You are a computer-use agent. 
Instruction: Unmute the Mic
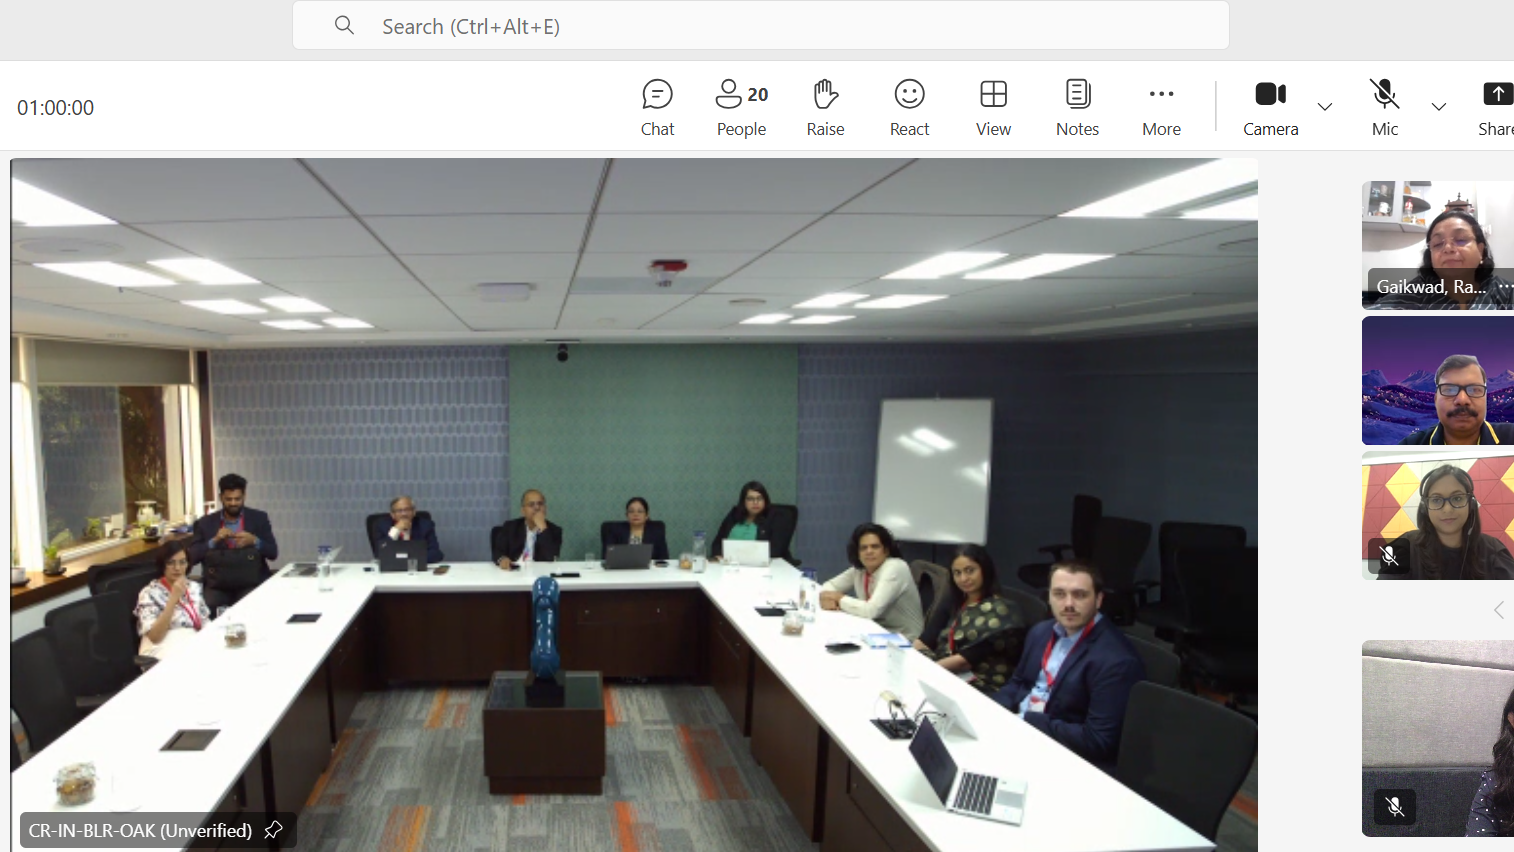[x=1385, y=107]
